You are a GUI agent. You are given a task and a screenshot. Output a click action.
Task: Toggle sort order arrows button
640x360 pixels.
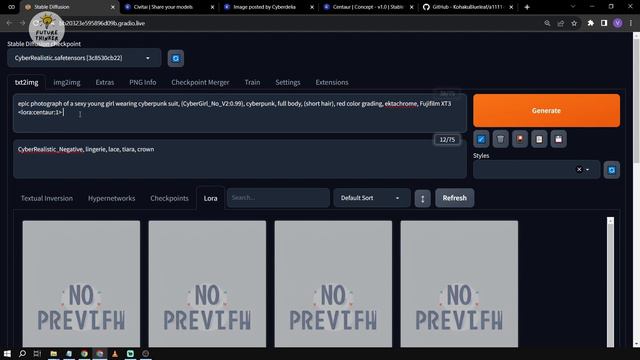(x=422, y=198)
